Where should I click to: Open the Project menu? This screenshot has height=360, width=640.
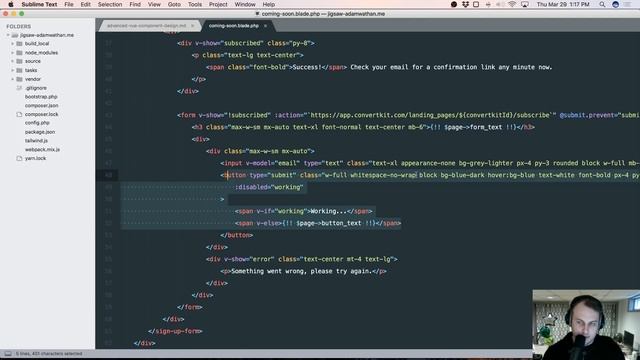[x=218, y=4]
